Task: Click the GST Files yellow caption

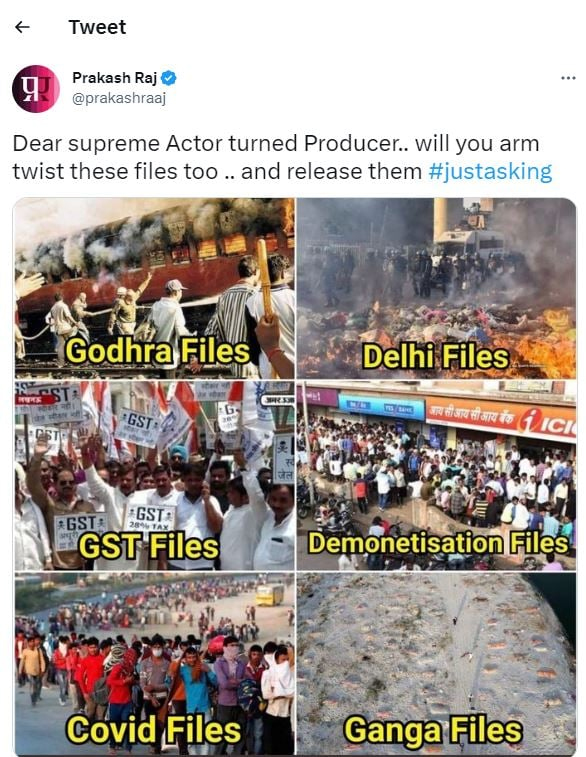Action: click(x=149, y=546)
